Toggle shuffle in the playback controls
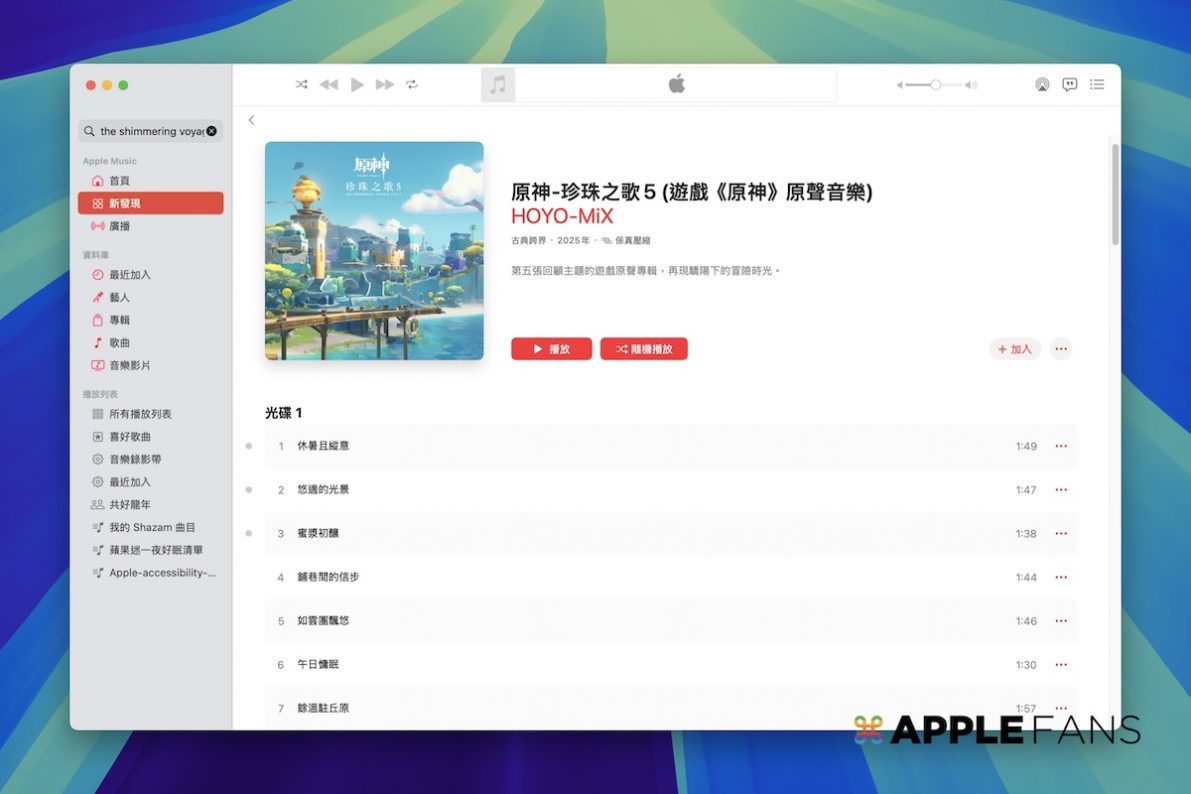1191x794 pixels. [x=301, y=85]
